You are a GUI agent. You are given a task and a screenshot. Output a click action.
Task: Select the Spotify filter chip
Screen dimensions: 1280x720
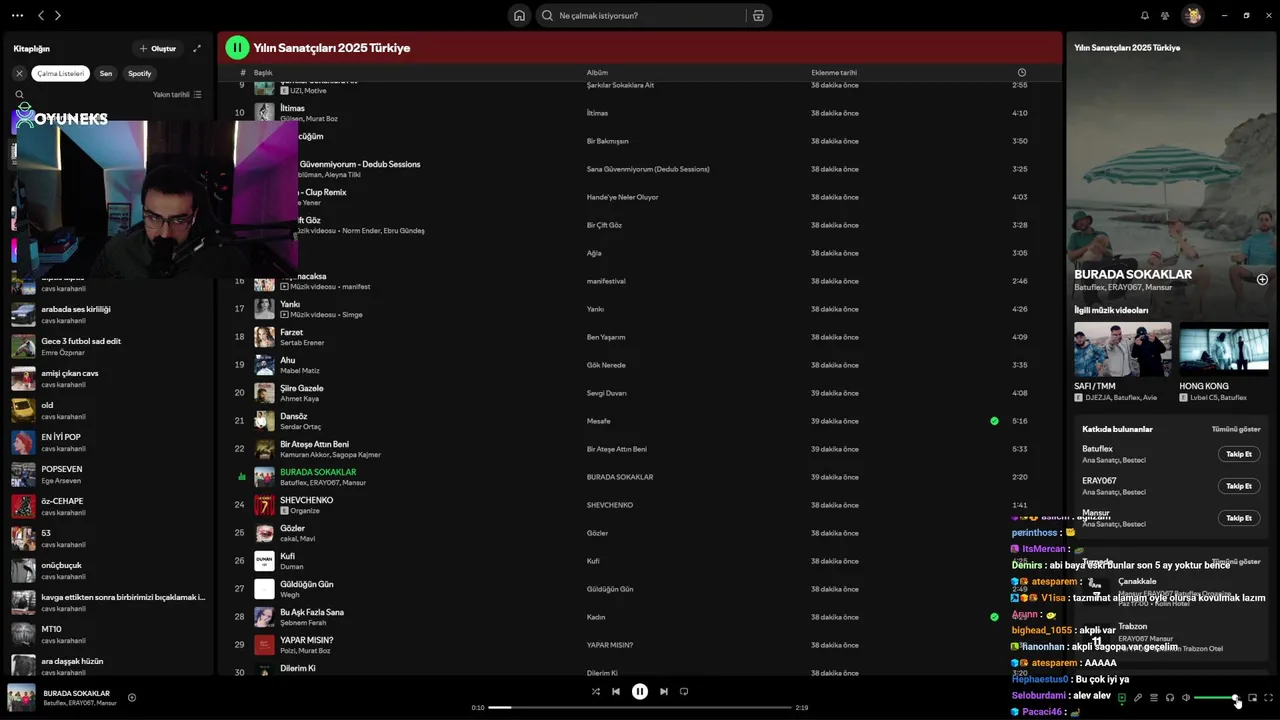point(140,73)
